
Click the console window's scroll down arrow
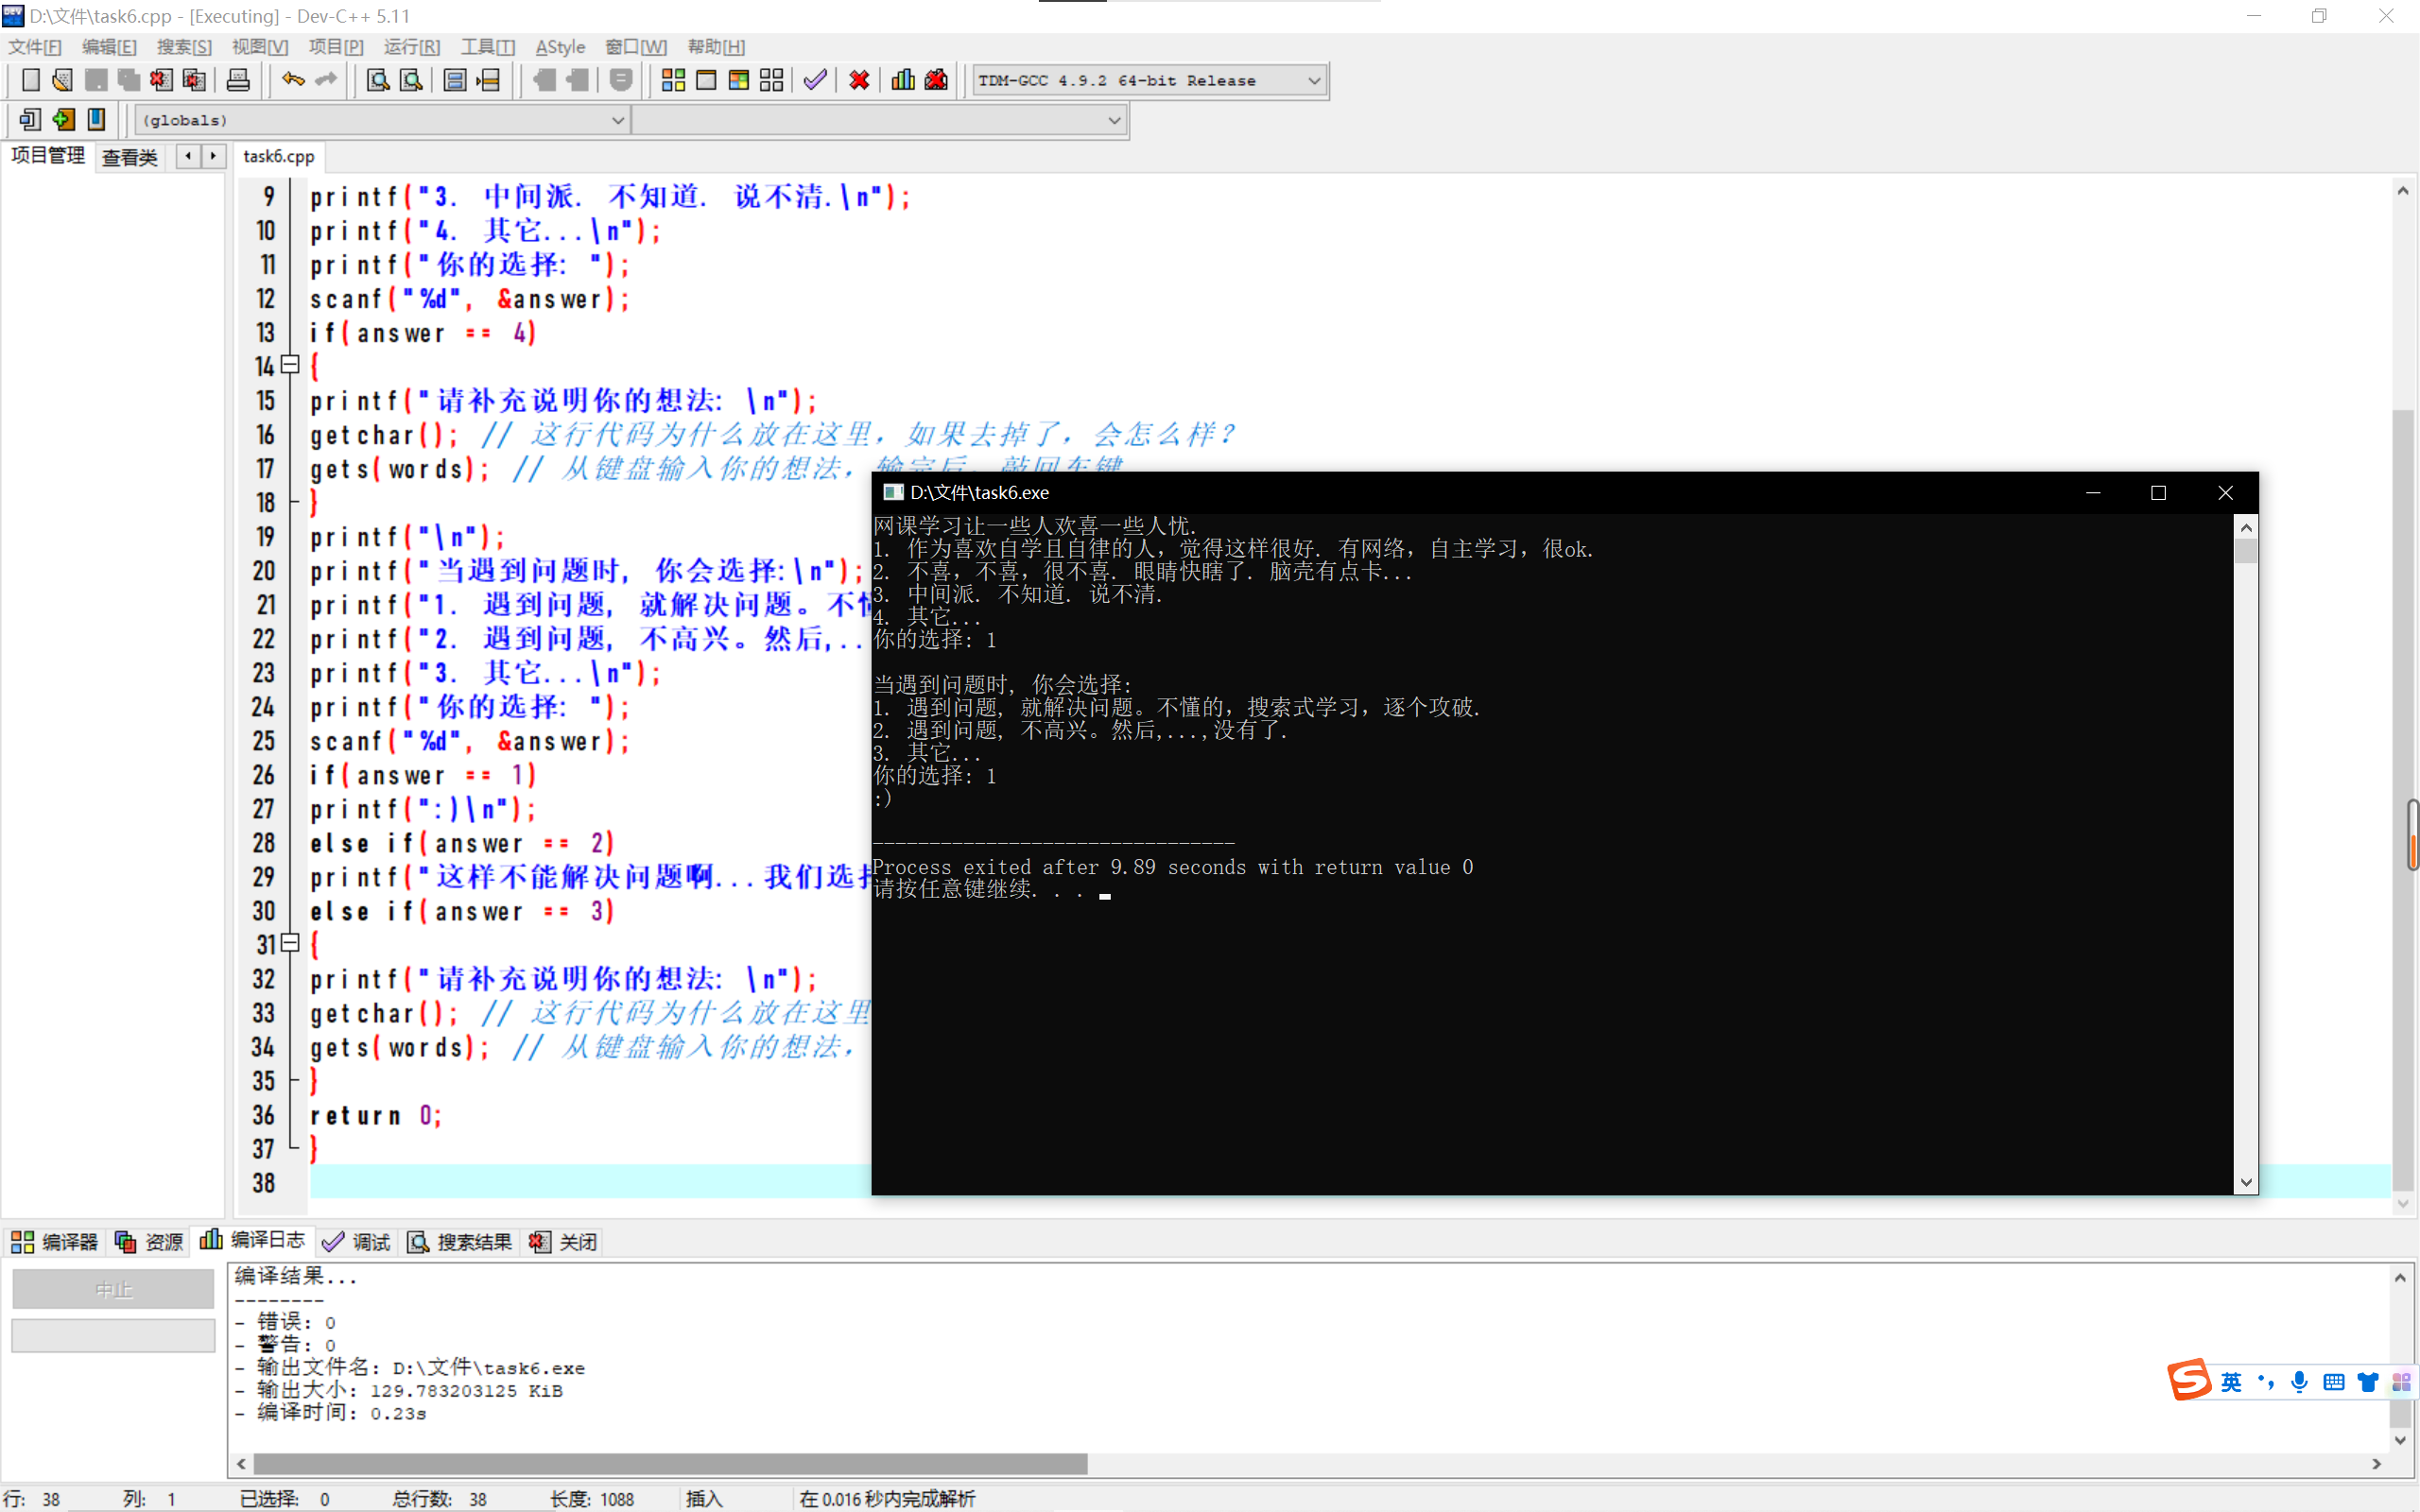tap(2246, 1182)
